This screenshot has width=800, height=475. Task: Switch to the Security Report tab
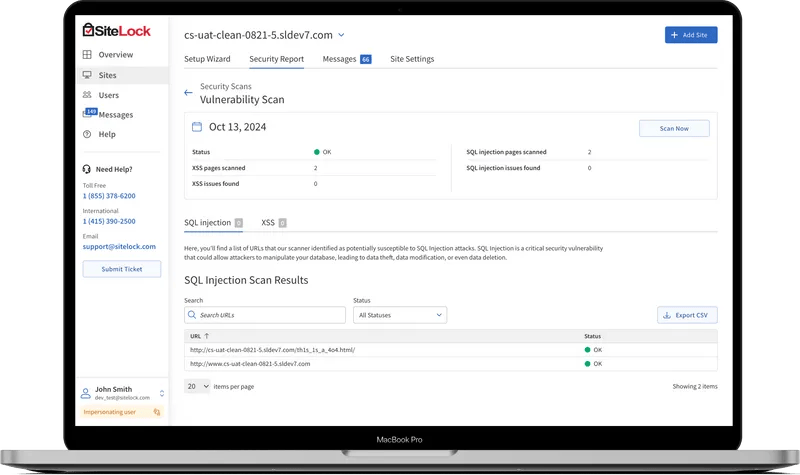pos(277,59)
